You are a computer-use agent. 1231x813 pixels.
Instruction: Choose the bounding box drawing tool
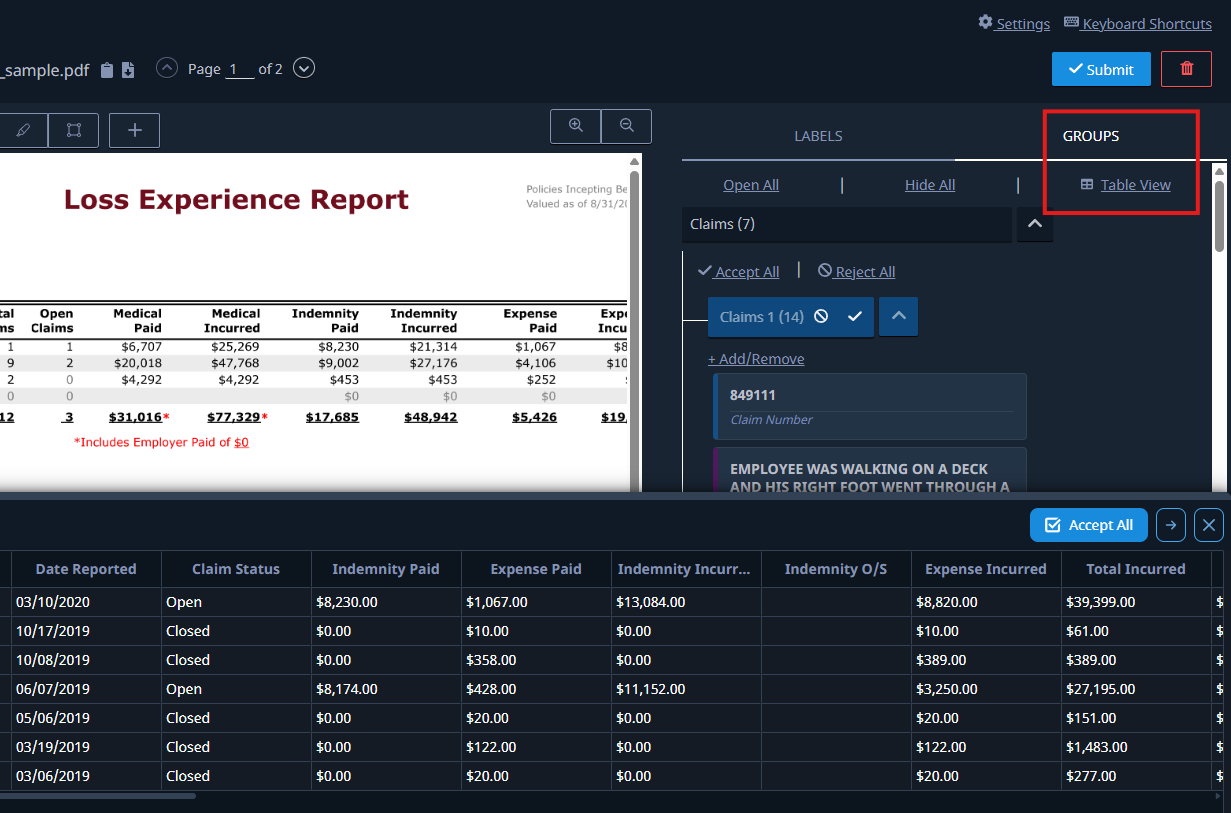[74, 130]
